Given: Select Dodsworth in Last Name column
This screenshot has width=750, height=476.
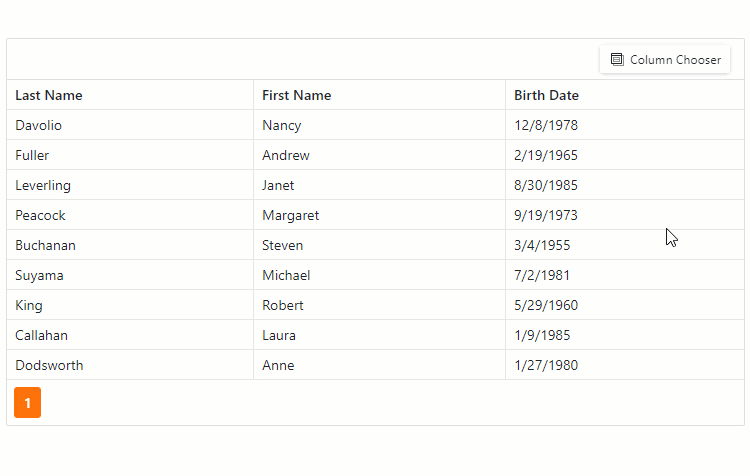Looking at the screenshot, I should pos(49,366).
